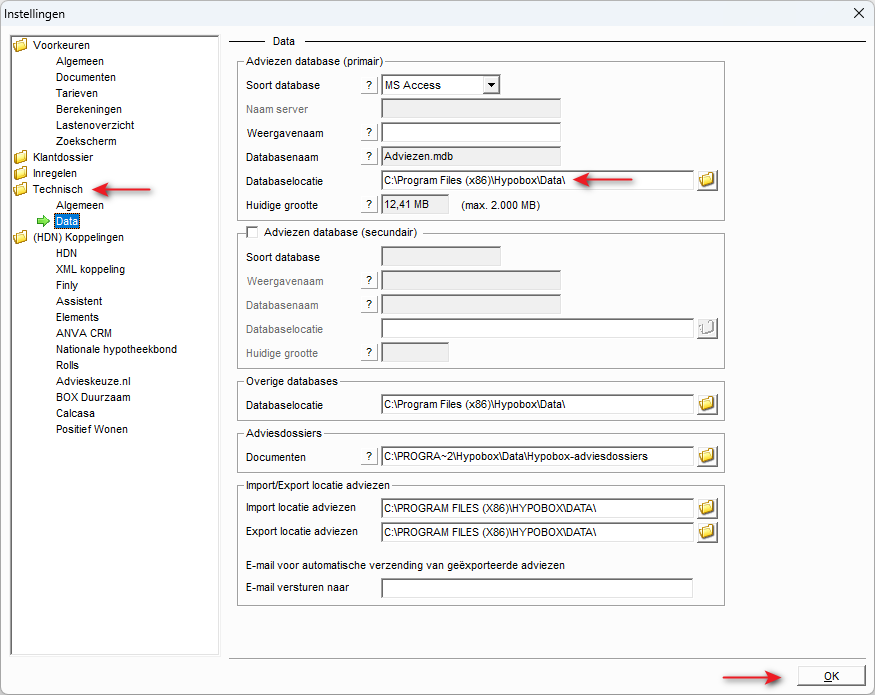Open Berekeningen settings page
875x695 pixels.
[x=89, y=109]
